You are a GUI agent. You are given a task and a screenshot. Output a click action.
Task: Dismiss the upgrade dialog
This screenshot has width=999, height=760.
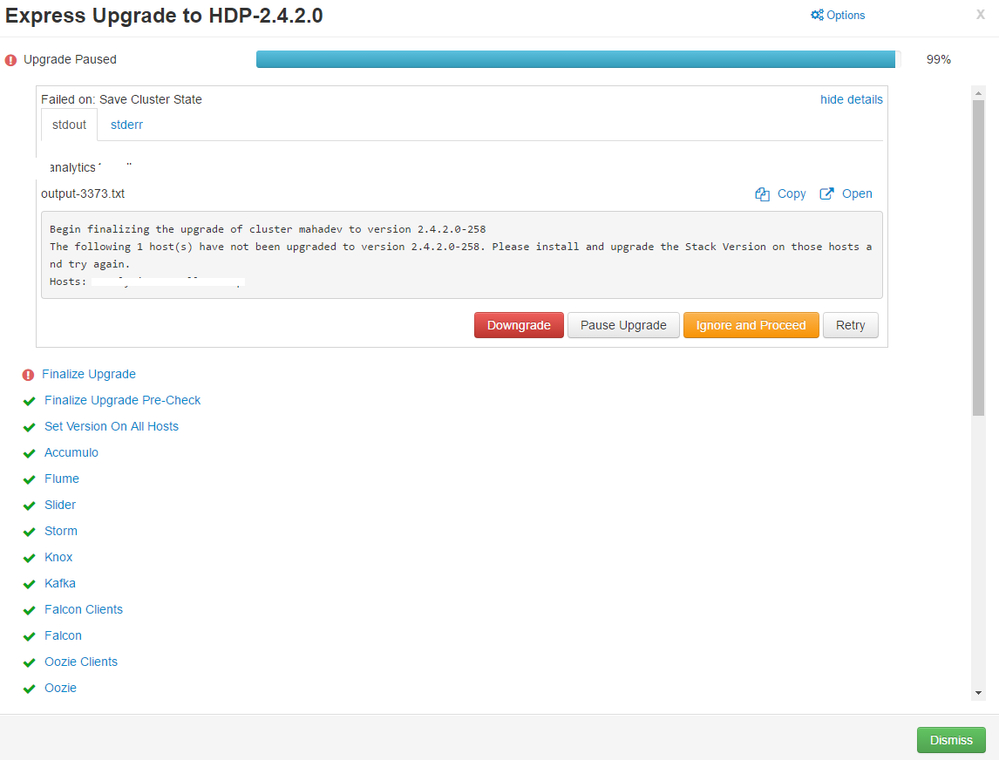(950, 740)
